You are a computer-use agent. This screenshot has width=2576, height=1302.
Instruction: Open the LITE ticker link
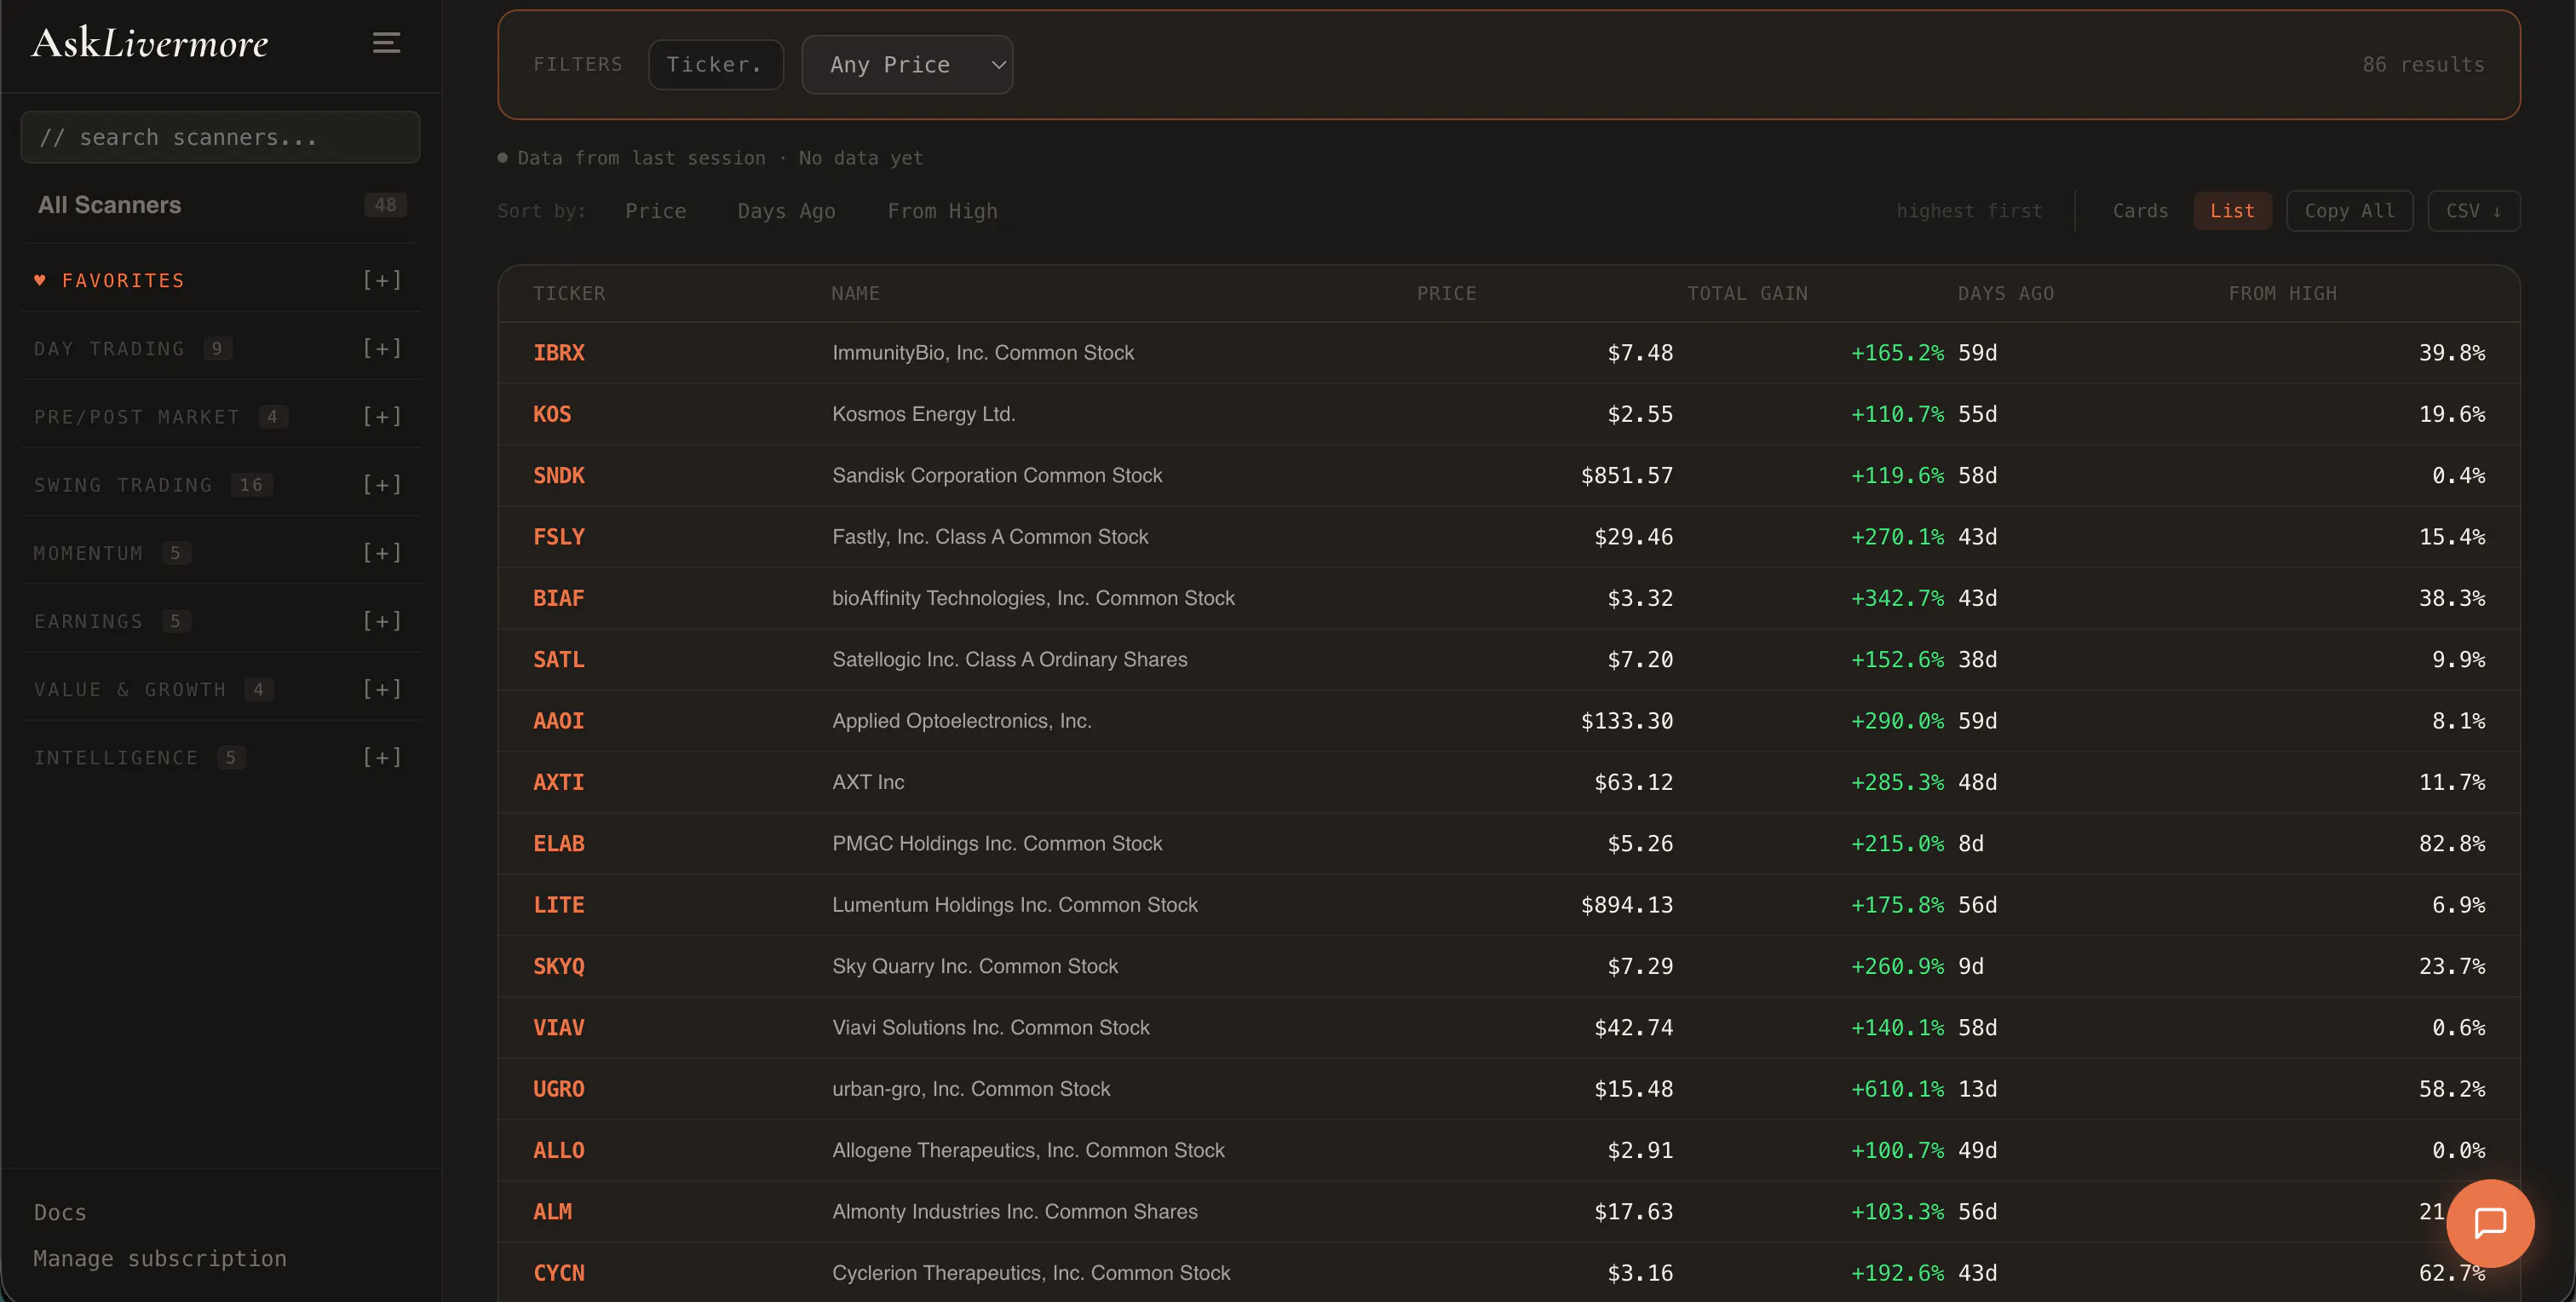coord(559,905)
